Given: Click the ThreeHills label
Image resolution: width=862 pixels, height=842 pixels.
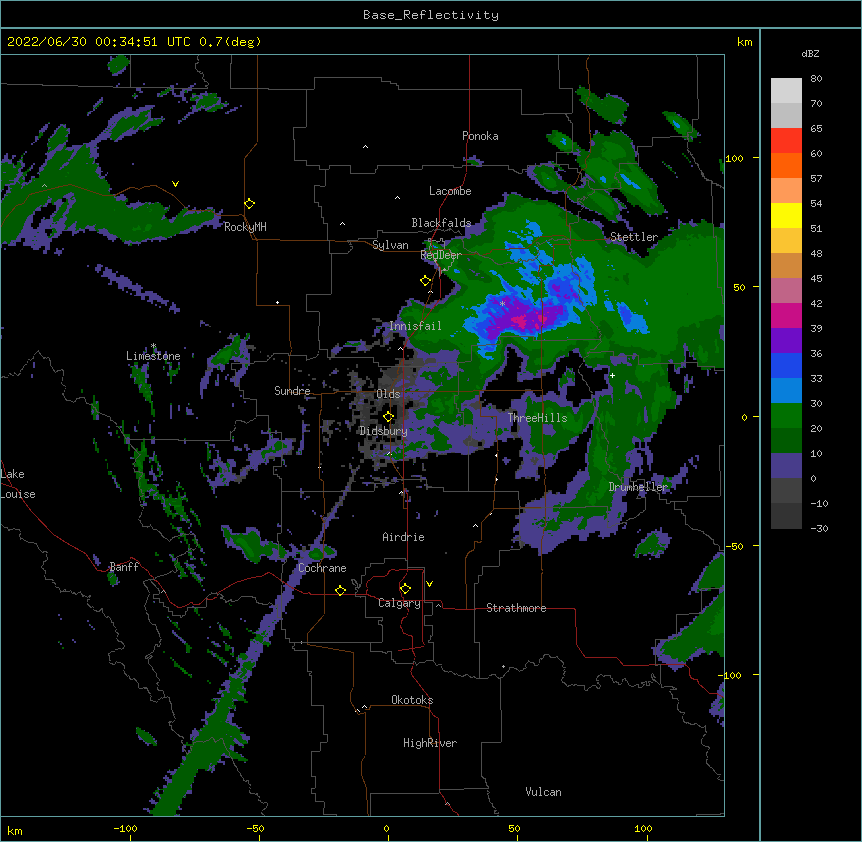Looking at the screenshot, I should (x=538, y=418).
